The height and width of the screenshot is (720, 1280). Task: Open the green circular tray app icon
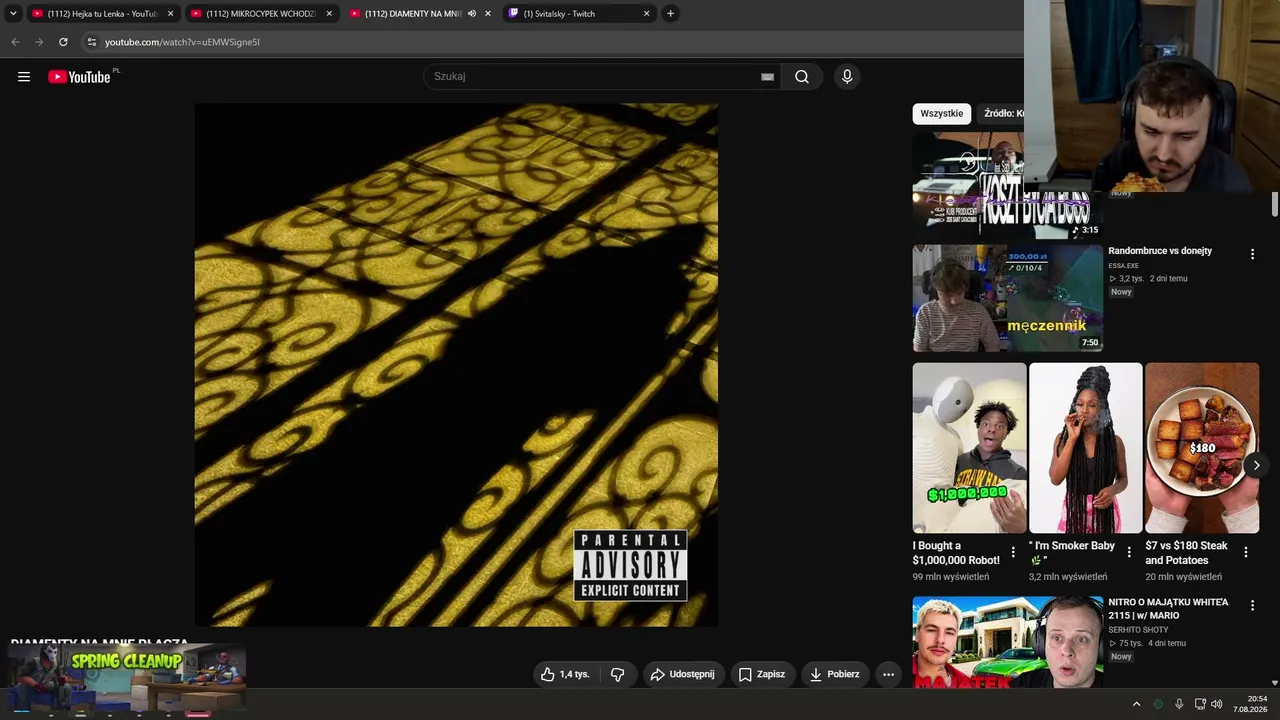(x=1158, y=704)
